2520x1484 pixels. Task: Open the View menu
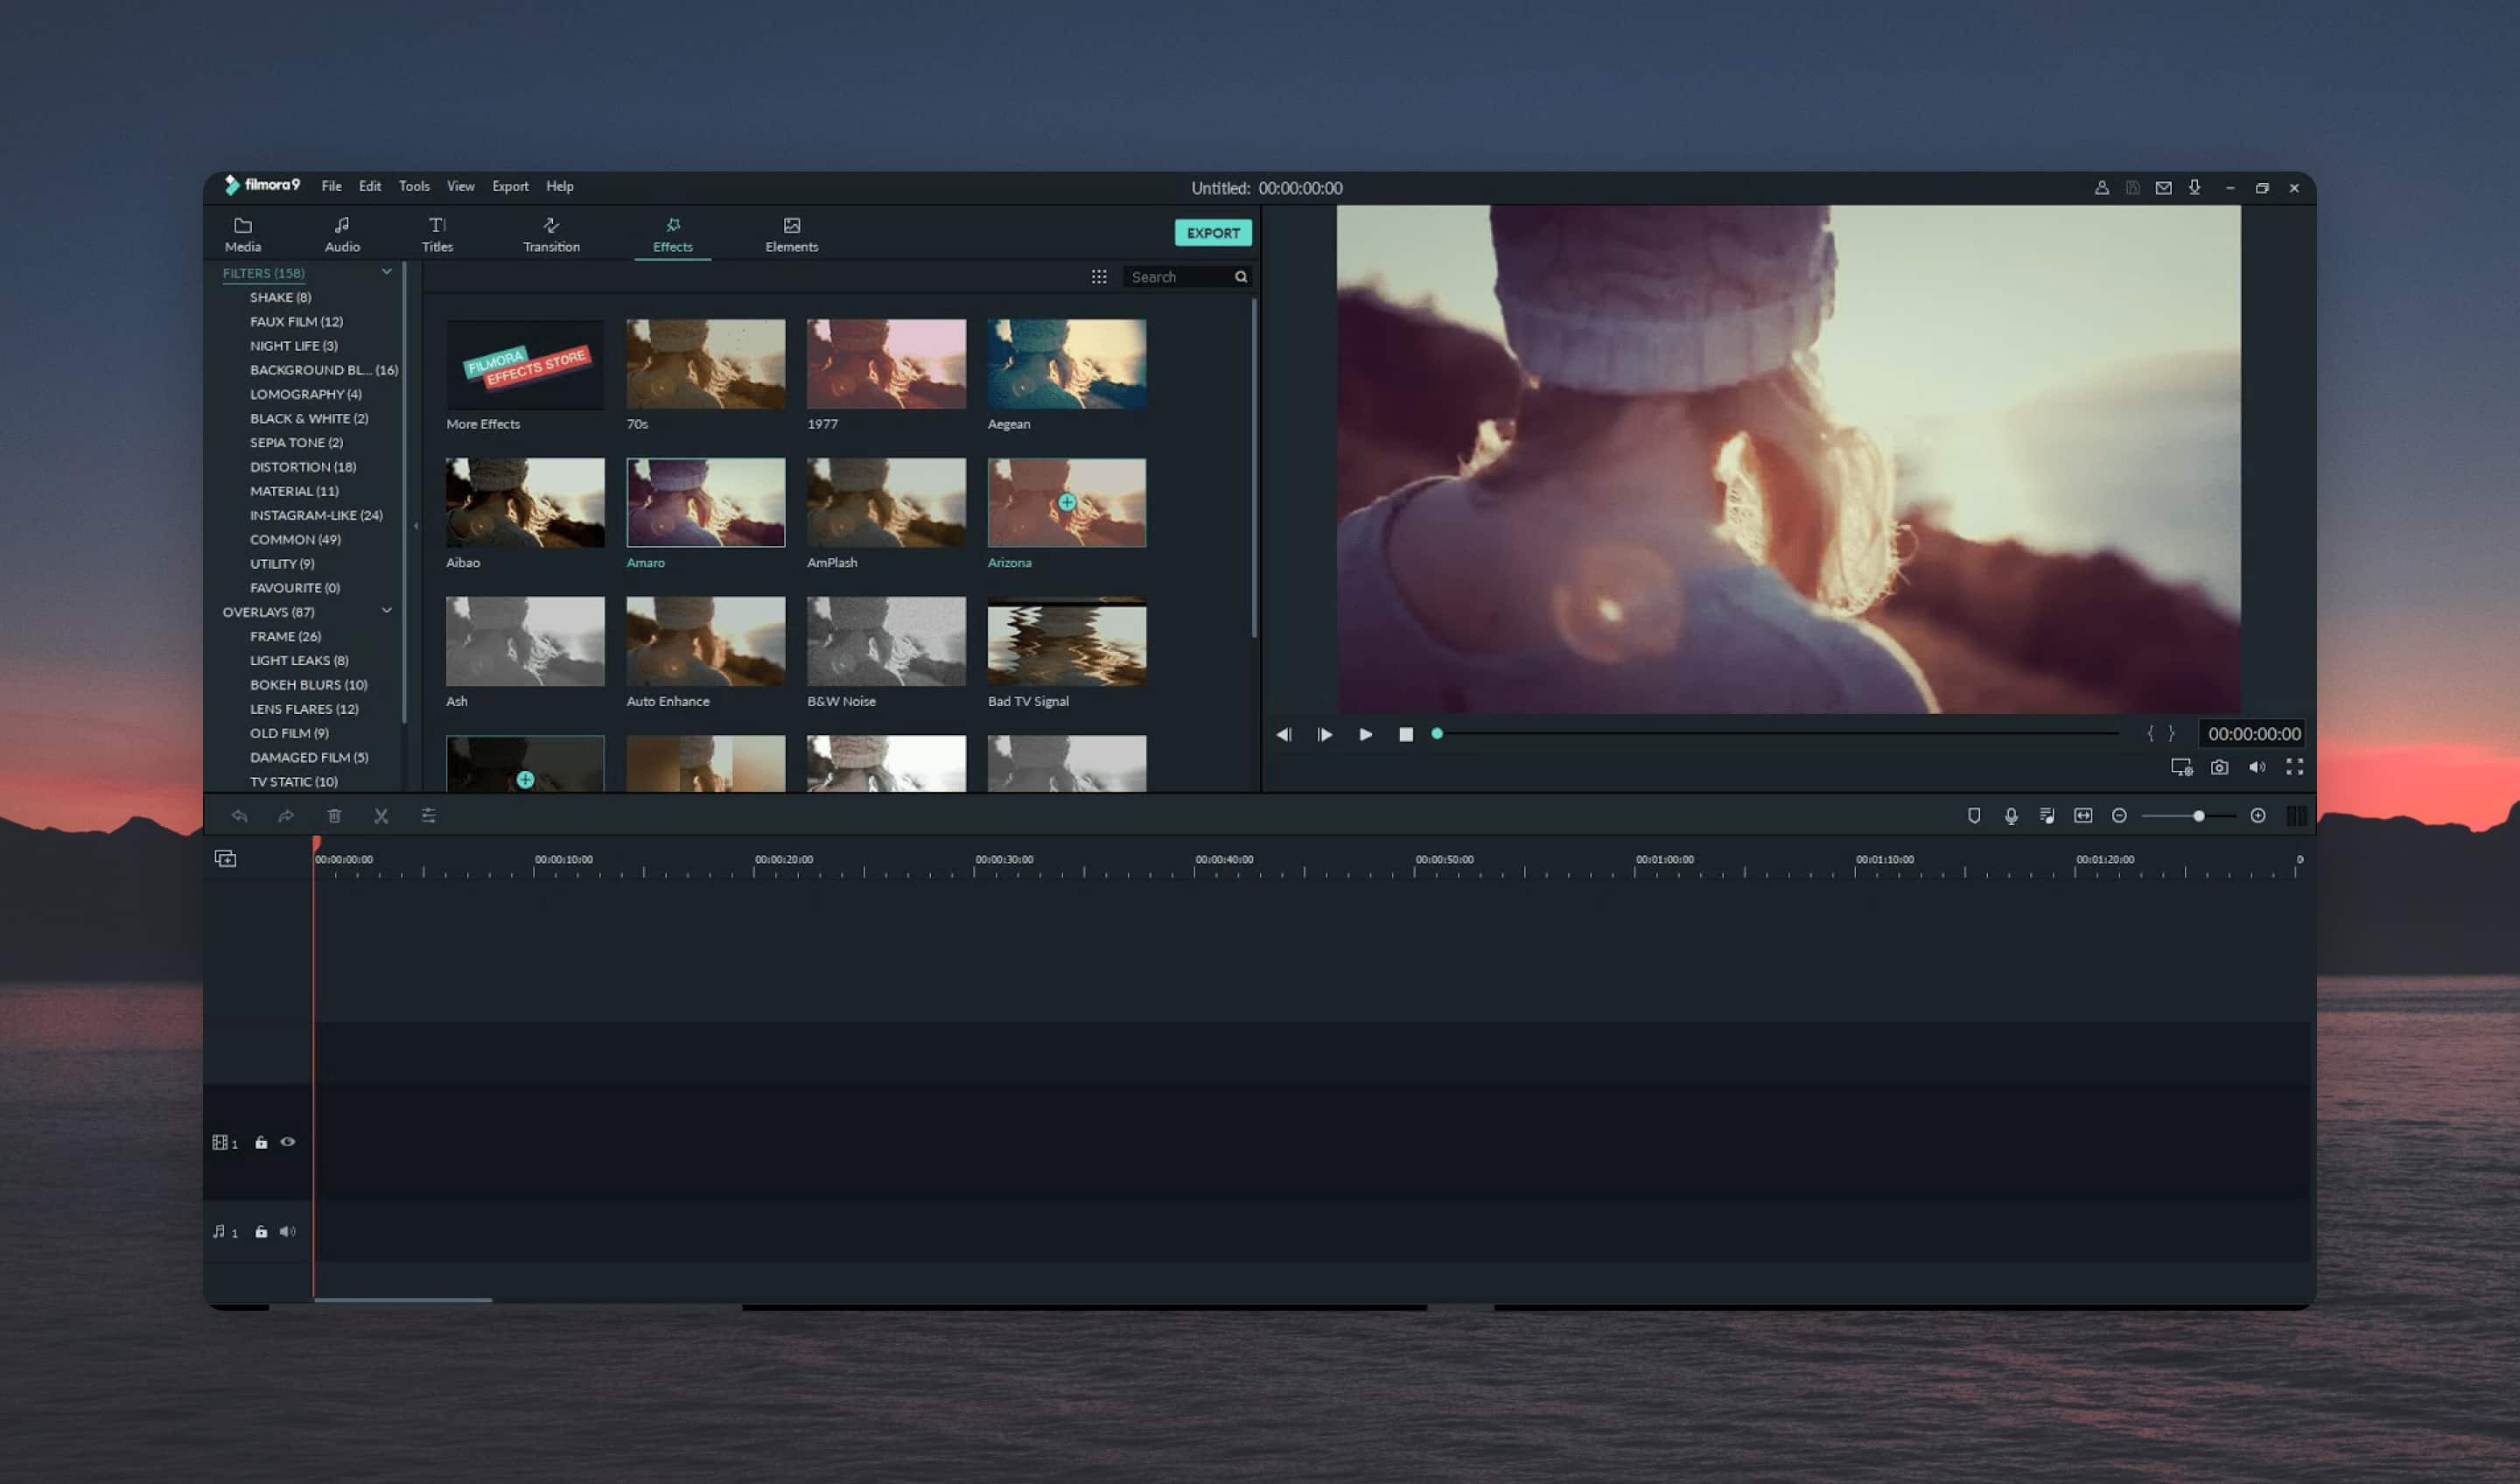pyautogui.click(x=460, y=186)
